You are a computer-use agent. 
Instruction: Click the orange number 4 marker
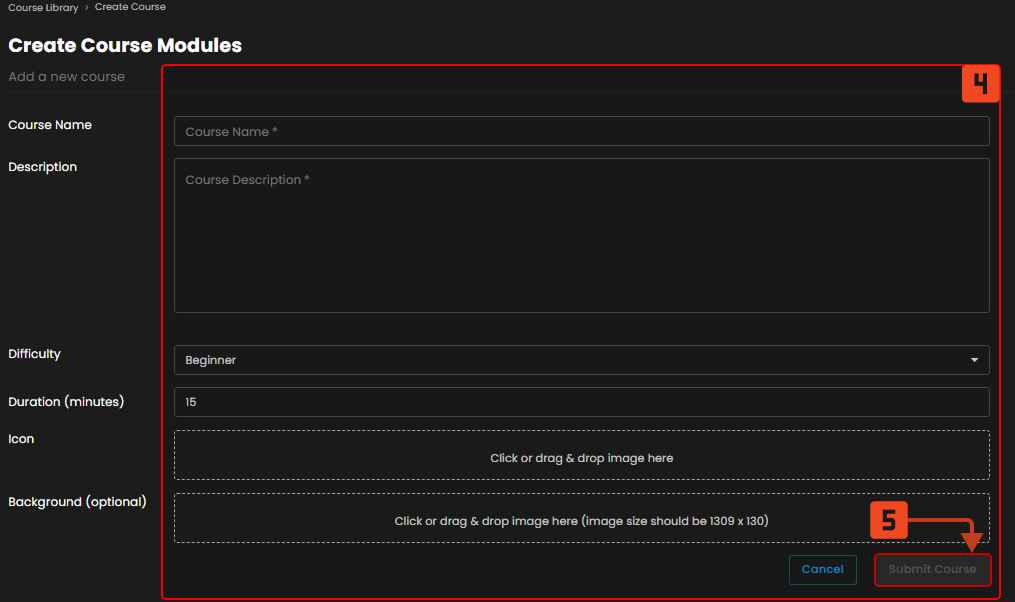(x=981, y=84)
